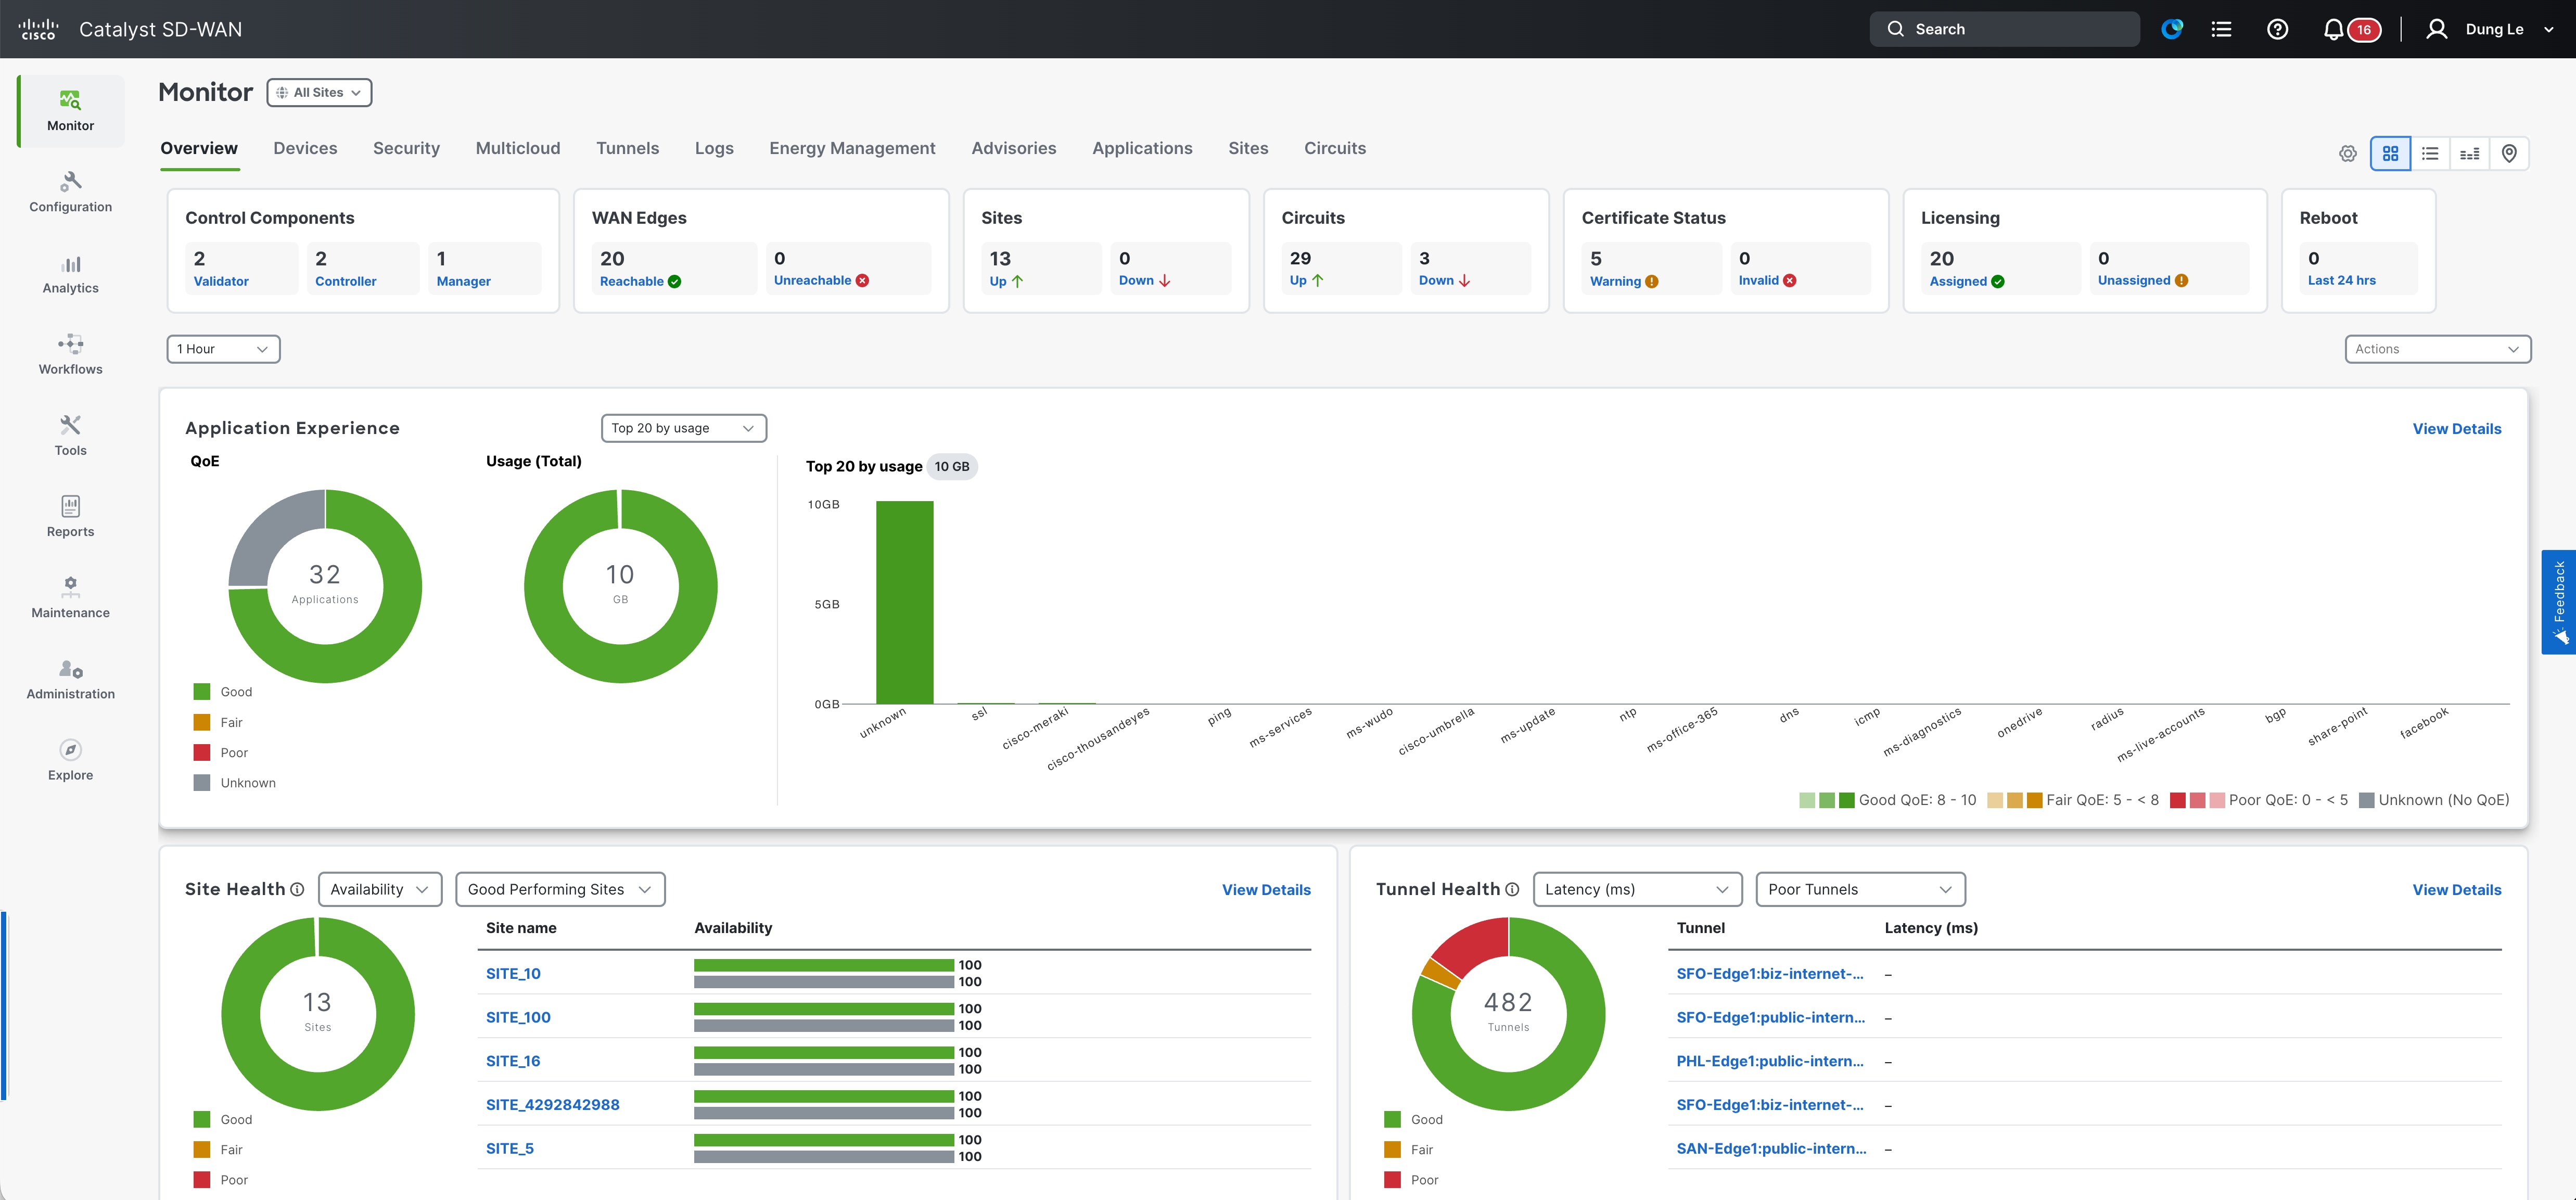2576x1200 pixels.
Task: Click the blue Cisco AI assistant icon
Action: (2172, 29)
